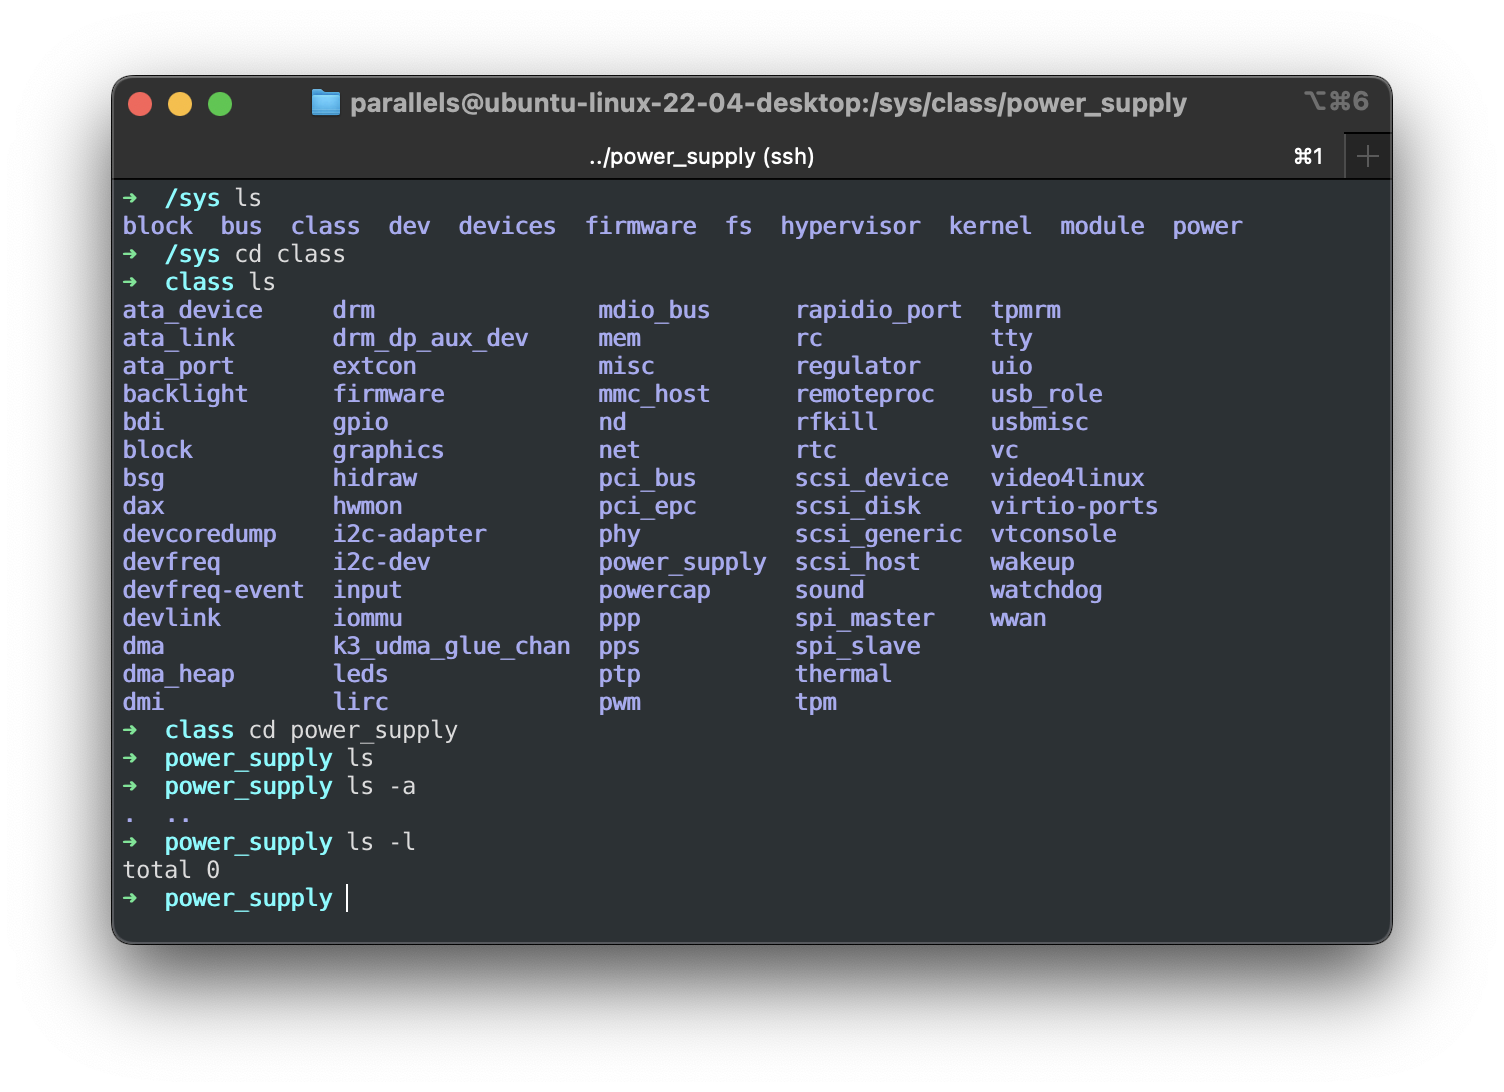Select the thermal entry in the class listing
Viewport: 1504px width, 1092px height.
click(843, 674)
